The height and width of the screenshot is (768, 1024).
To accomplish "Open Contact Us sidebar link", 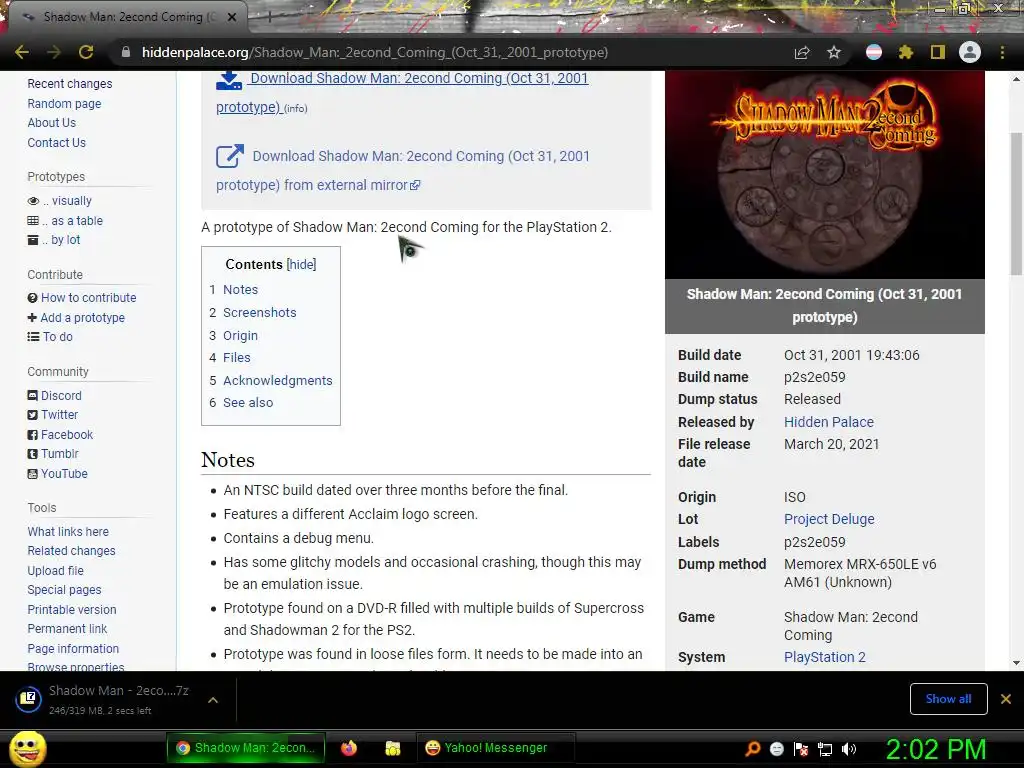I will point(56,142).
